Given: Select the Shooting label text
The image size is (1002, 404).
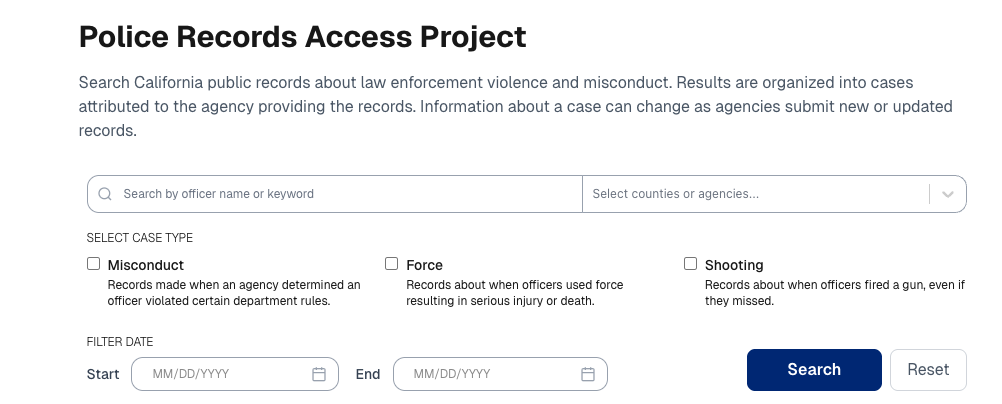Looking at the screenshot, I should coord(734,265).
